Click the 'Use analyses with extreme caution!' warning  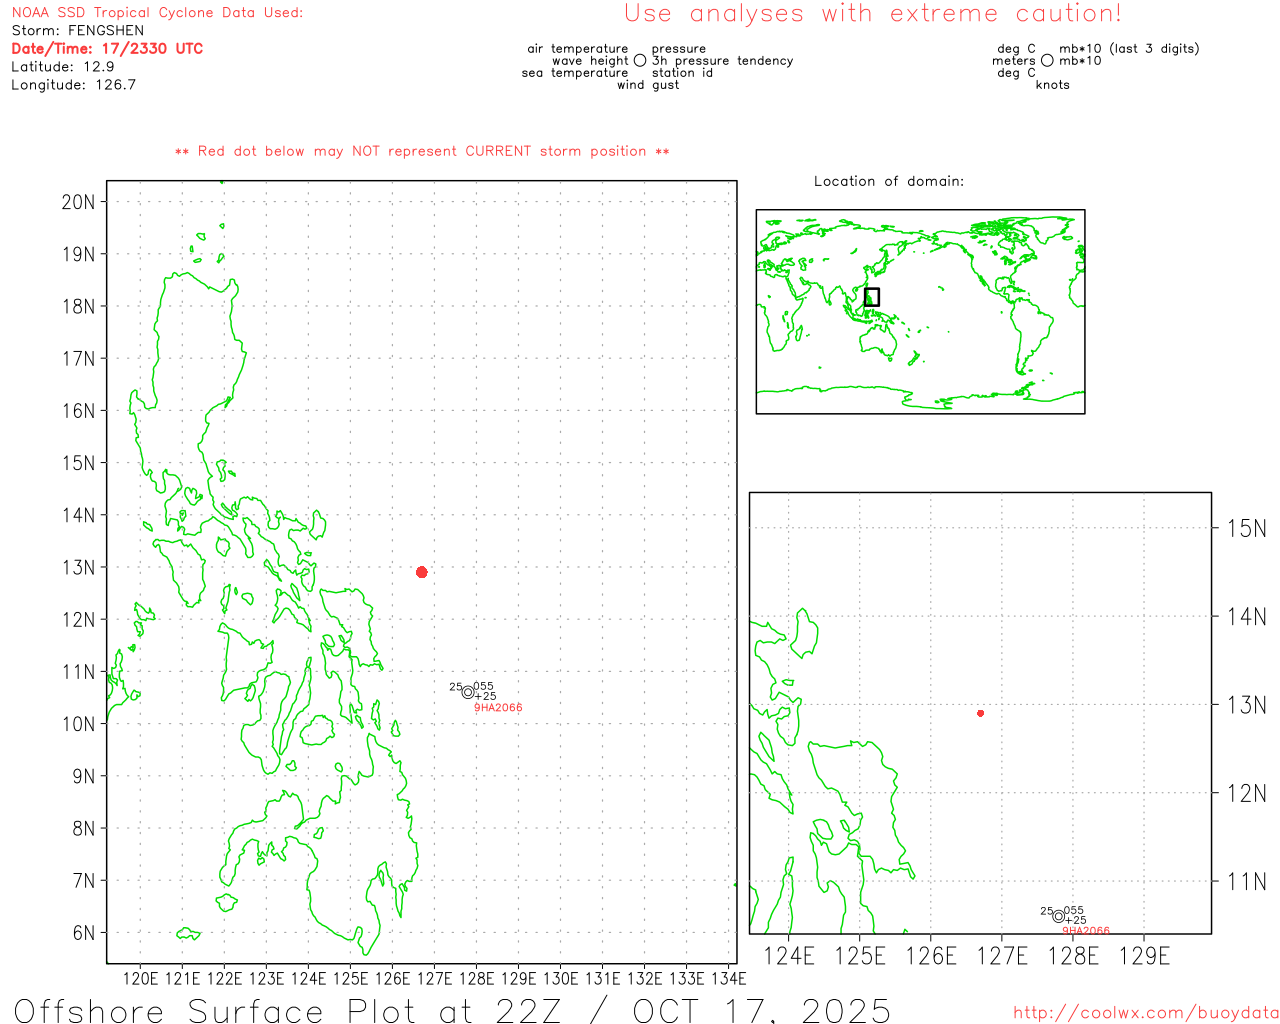[872, 14]
